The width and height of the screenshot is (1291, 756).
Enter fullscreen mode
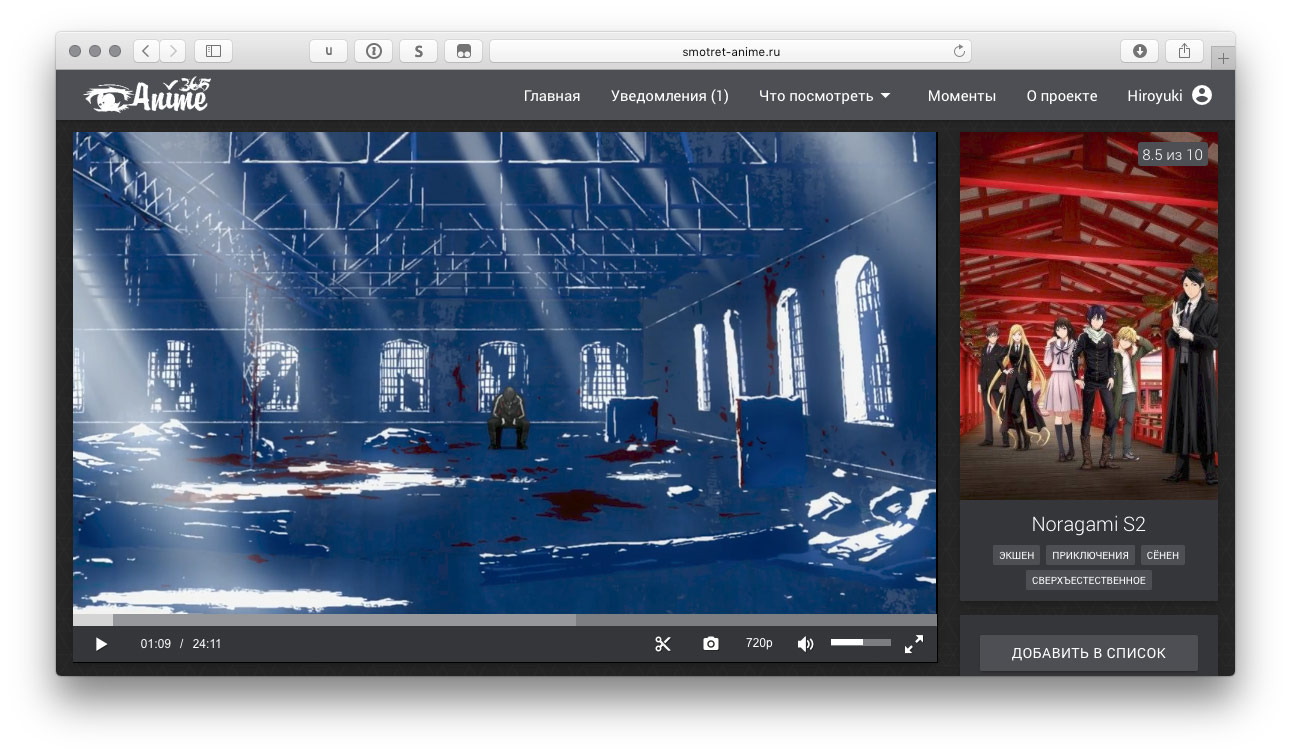tap(913, 644)
